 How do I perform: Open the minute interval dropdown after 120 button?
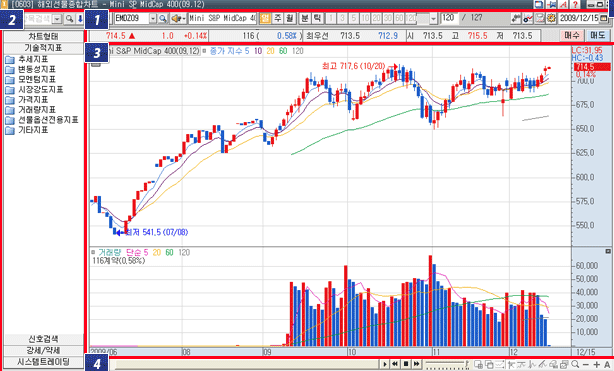point(433,18)
